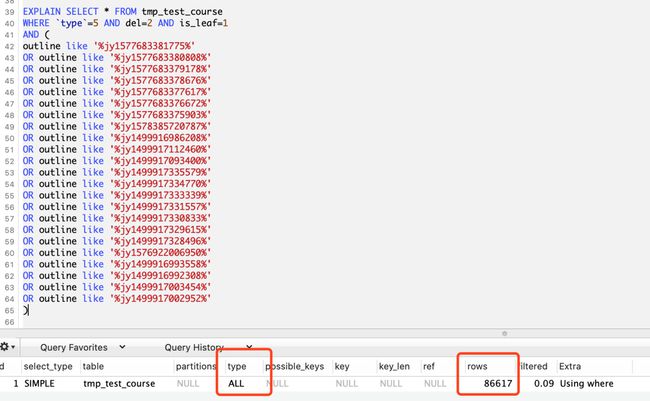Viewport: 650px width, 401px height.
Task: Open the gear settings menu
Action: point(7,347)
